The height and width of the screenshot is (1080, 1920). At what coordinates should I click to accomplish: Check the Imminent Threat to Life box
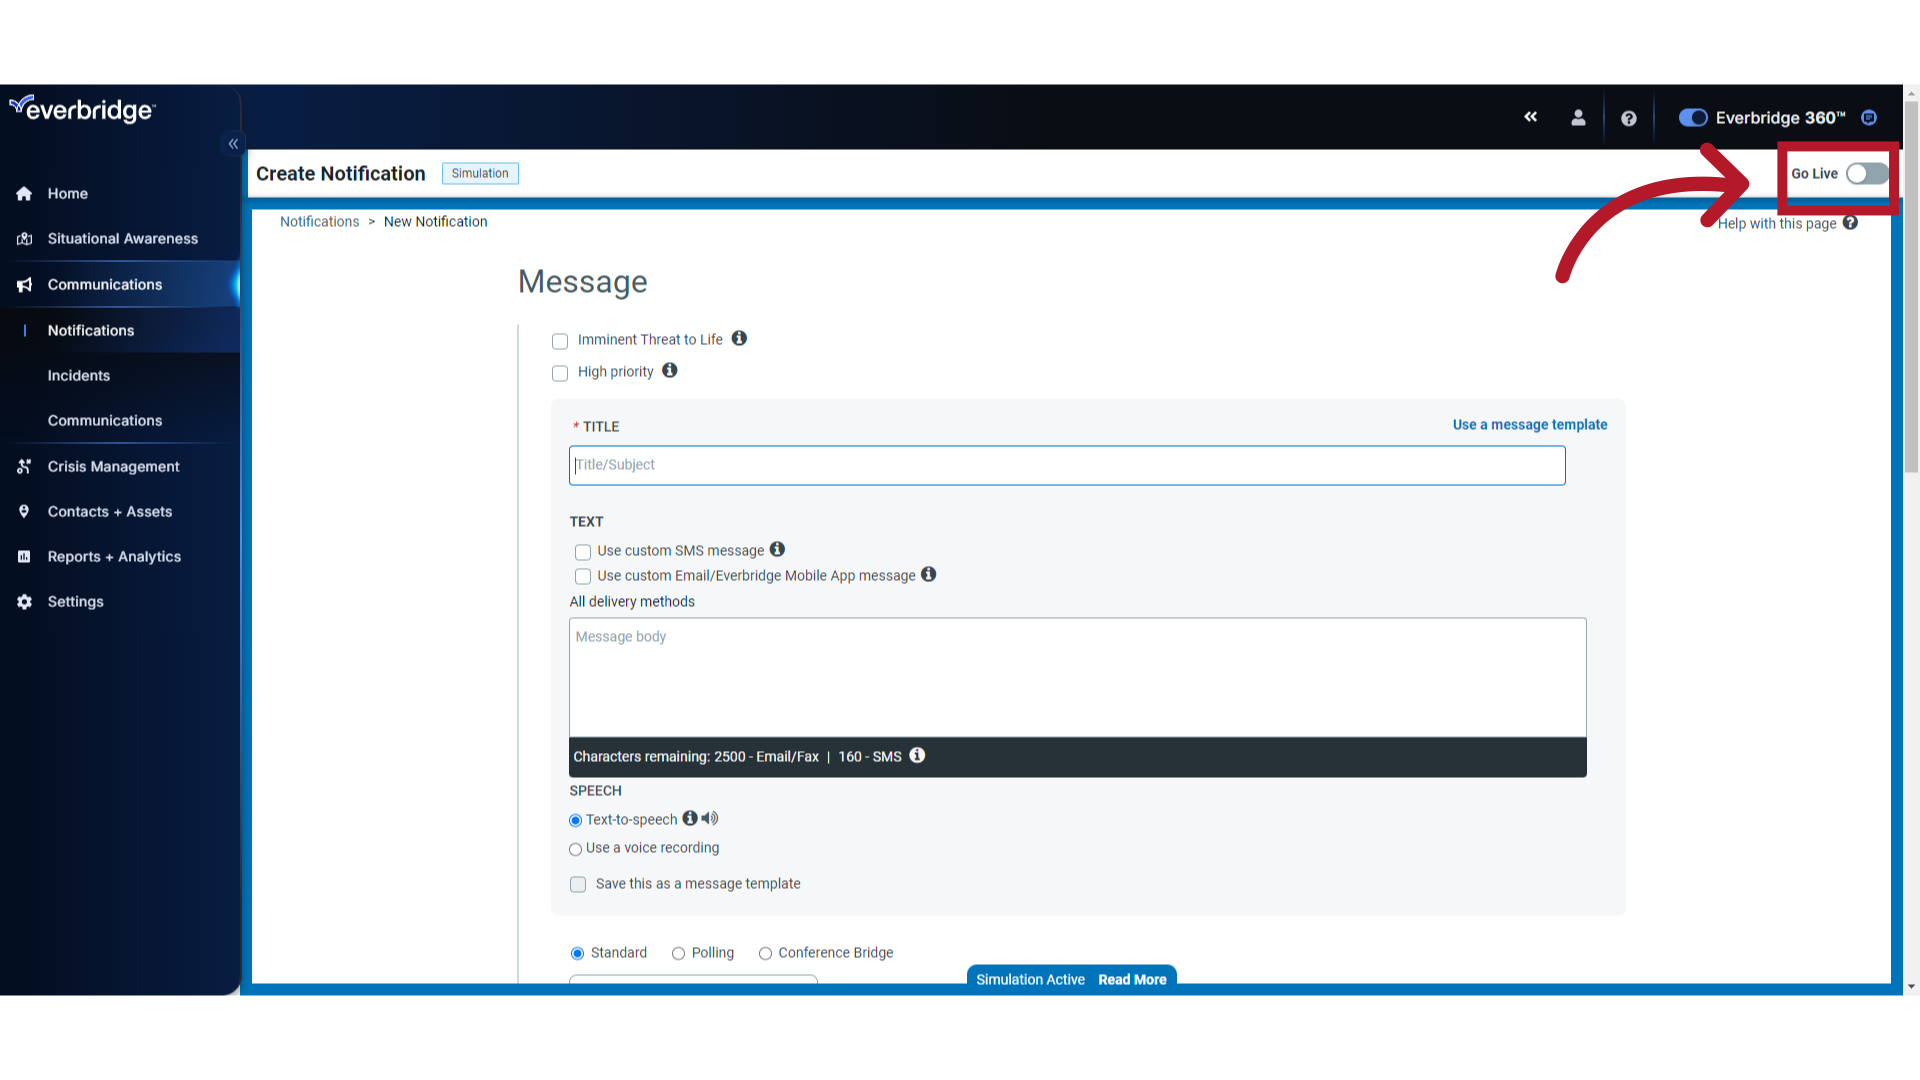(559, 340)
